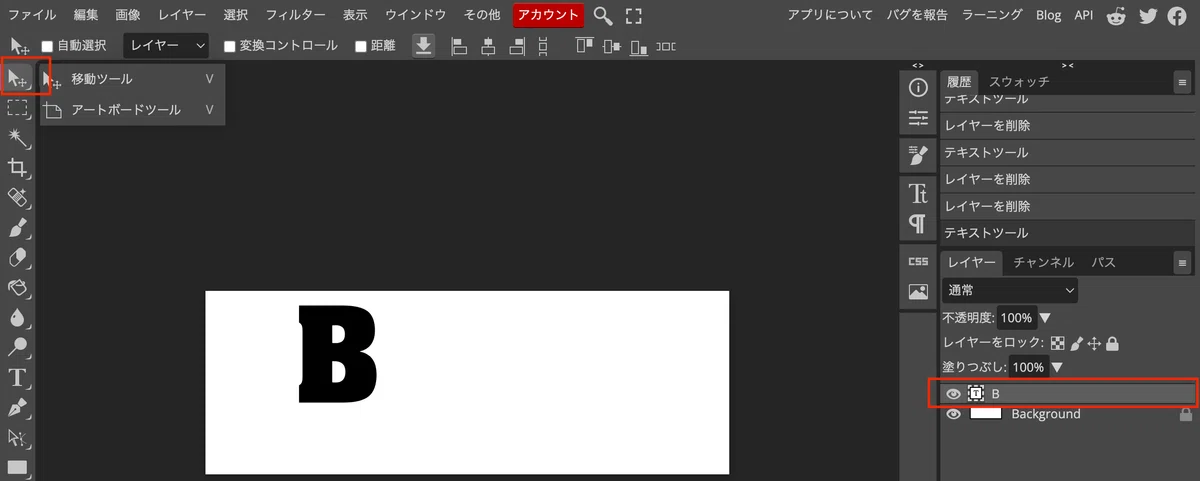Select the Pen tool

pyautogui.click(x=17, y=408)
